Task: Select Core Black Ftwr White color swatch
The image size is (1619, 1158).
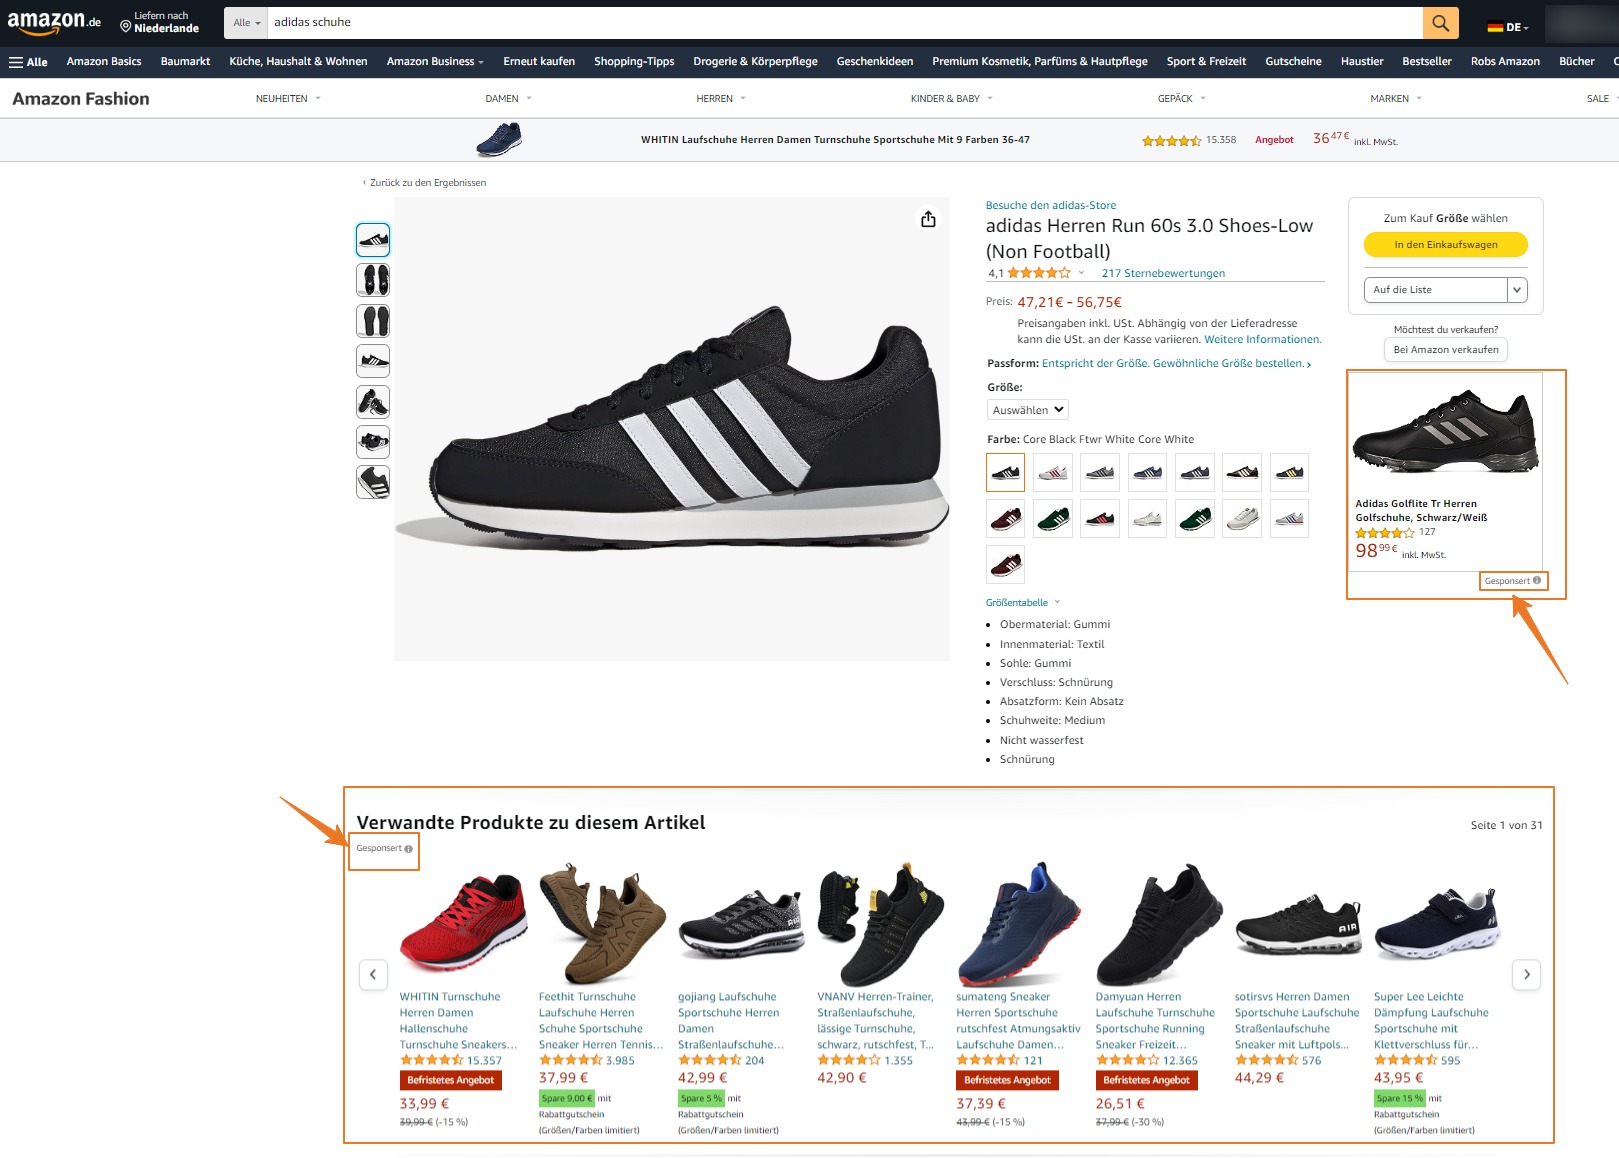Action: (1005, 472)
